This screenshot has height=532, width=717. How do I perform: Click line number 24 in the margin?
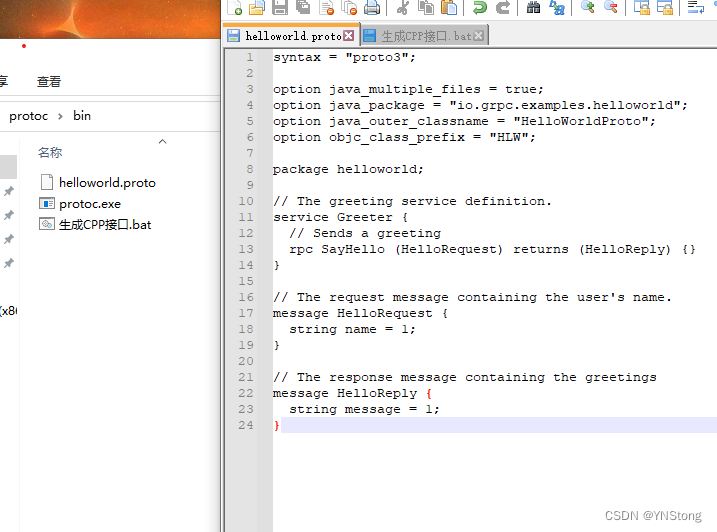point(246,425)
